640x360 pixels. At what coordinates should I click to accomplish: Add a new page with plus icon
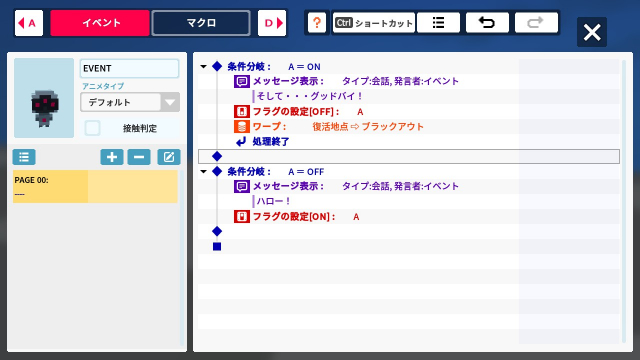click(112, 157)
